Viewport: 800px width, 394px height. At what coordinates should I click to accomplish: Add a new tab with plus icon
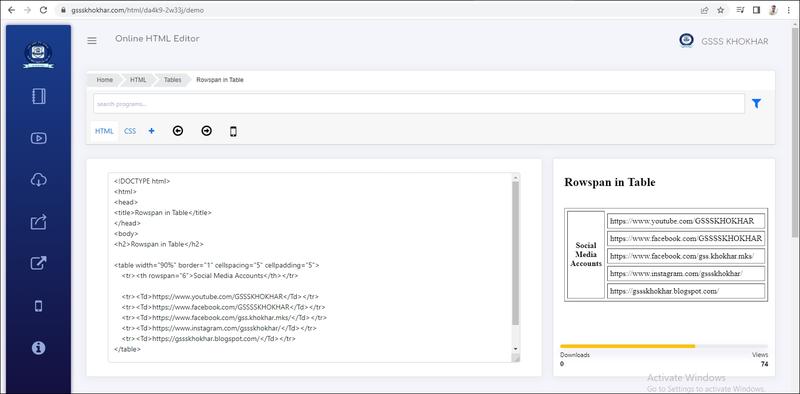(x=152, y=131)
